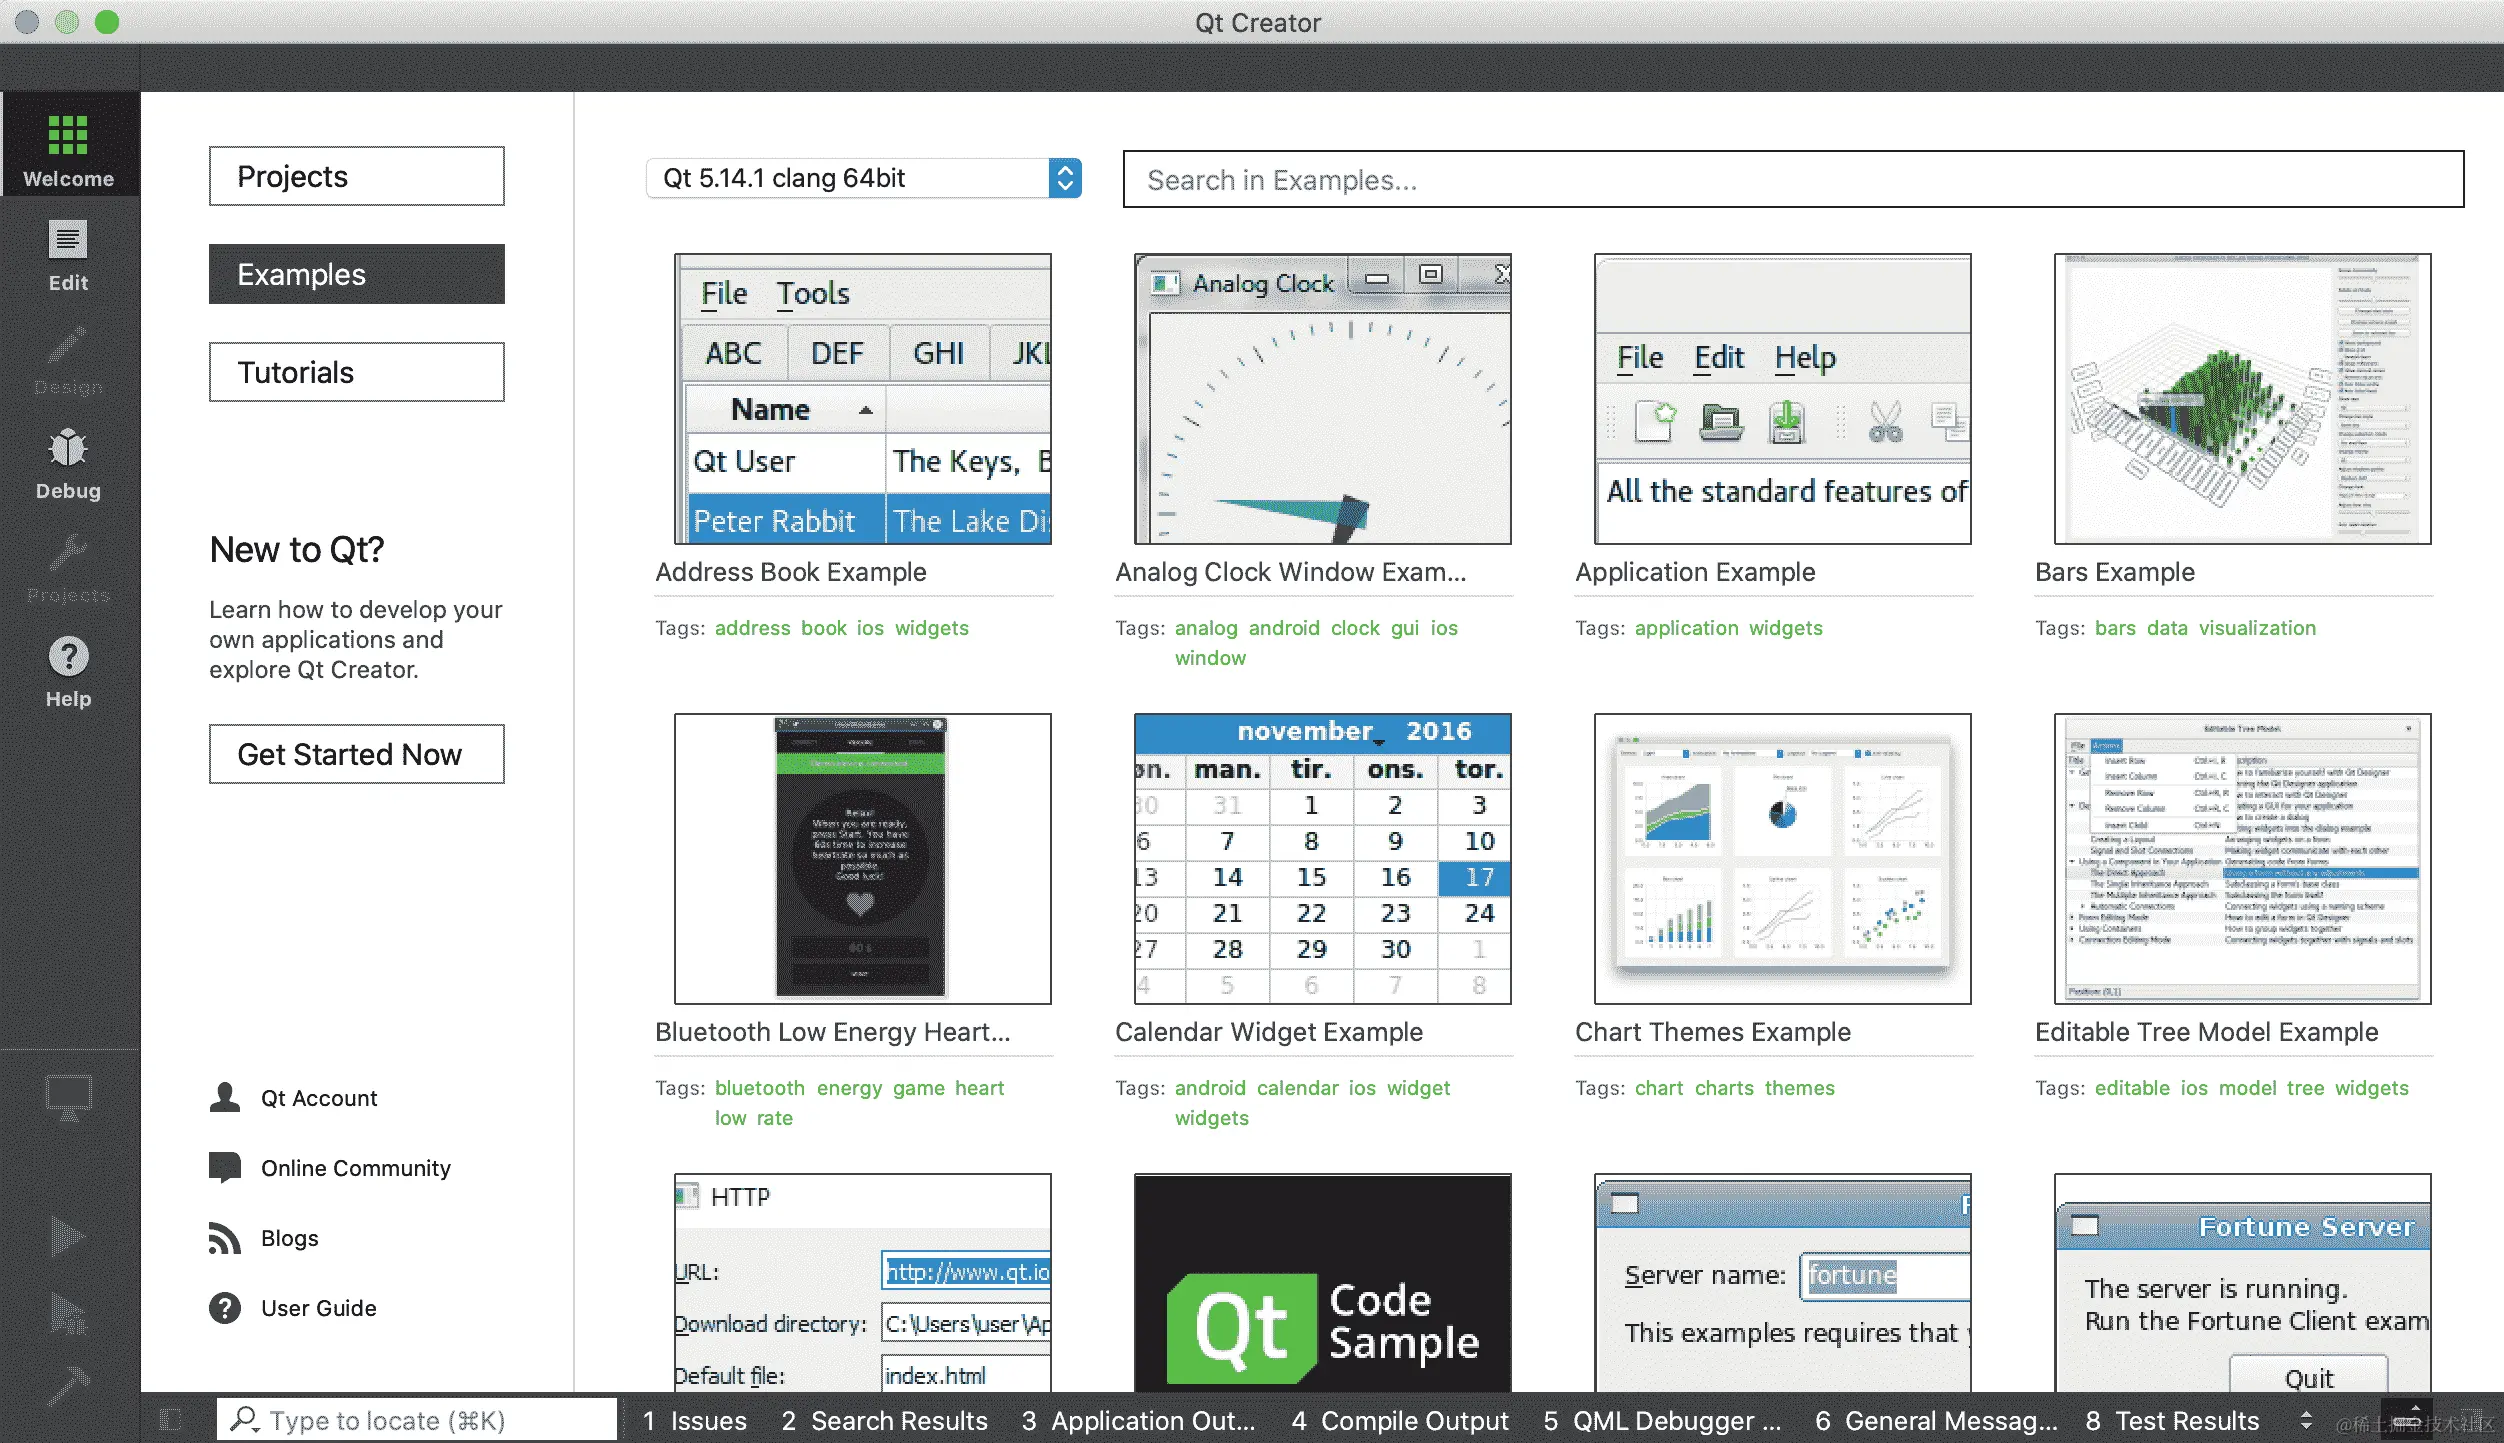Open the Qt 5.14.1 clang 64bit dropdown
Viewport: 2504px width, 1443px height.
point(864,178)
